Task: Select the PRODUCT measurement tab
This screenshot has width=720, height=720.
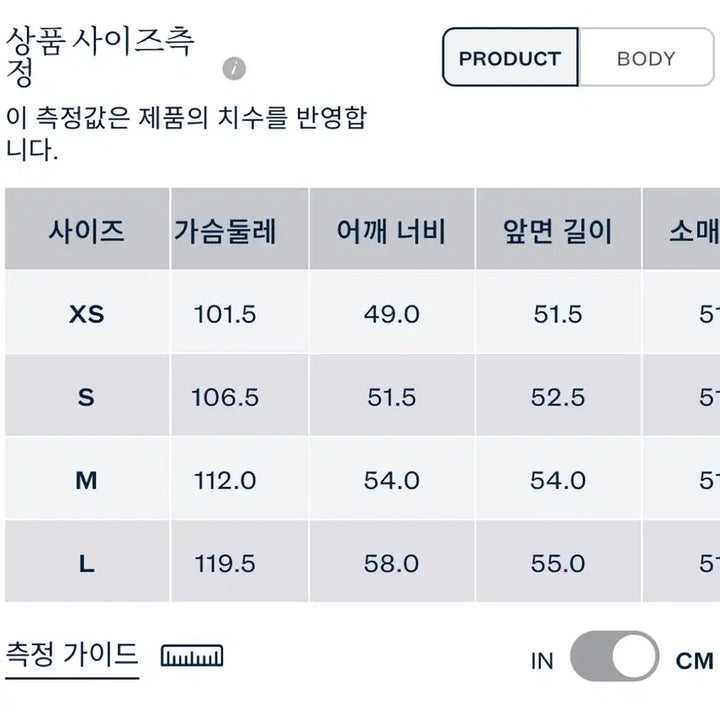Action: (510, 58)
